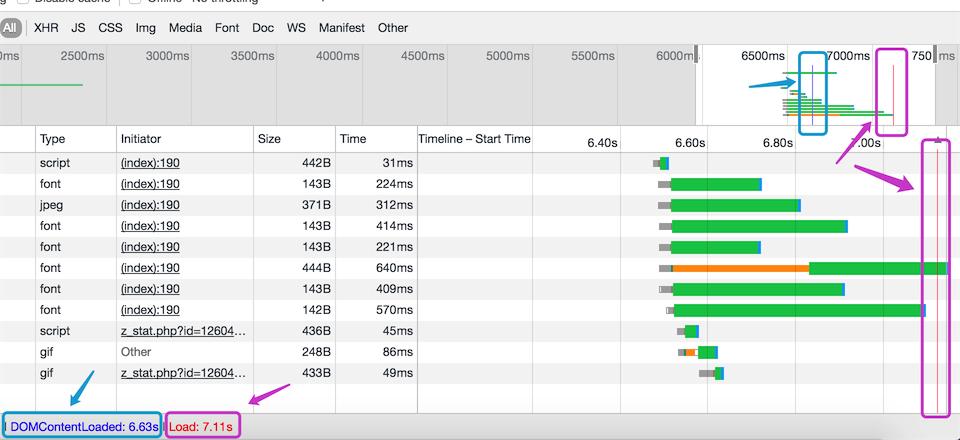960x440 pixels.
Task: Open the jpeg row's (index):190 initiator link
Action: 150,205
